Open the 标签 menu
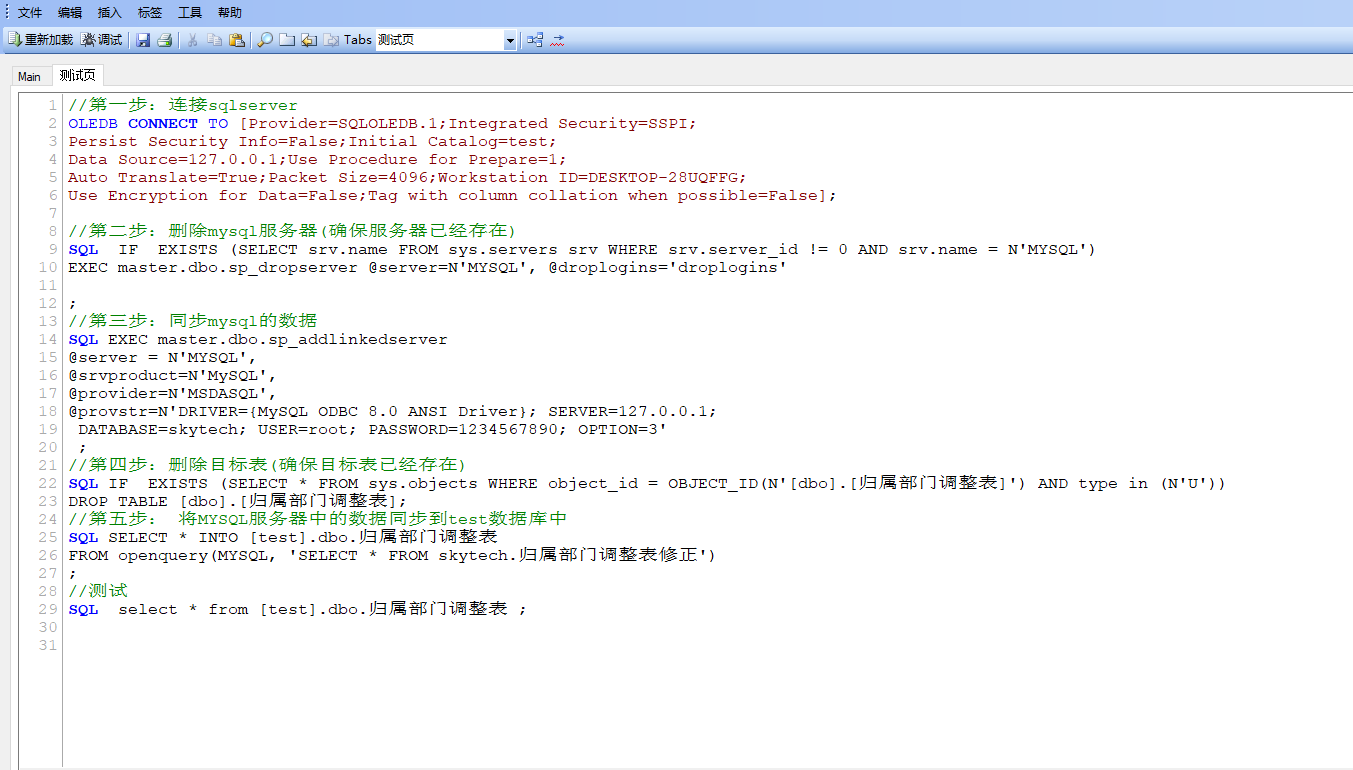The image size is (1353, 770). 150,13
